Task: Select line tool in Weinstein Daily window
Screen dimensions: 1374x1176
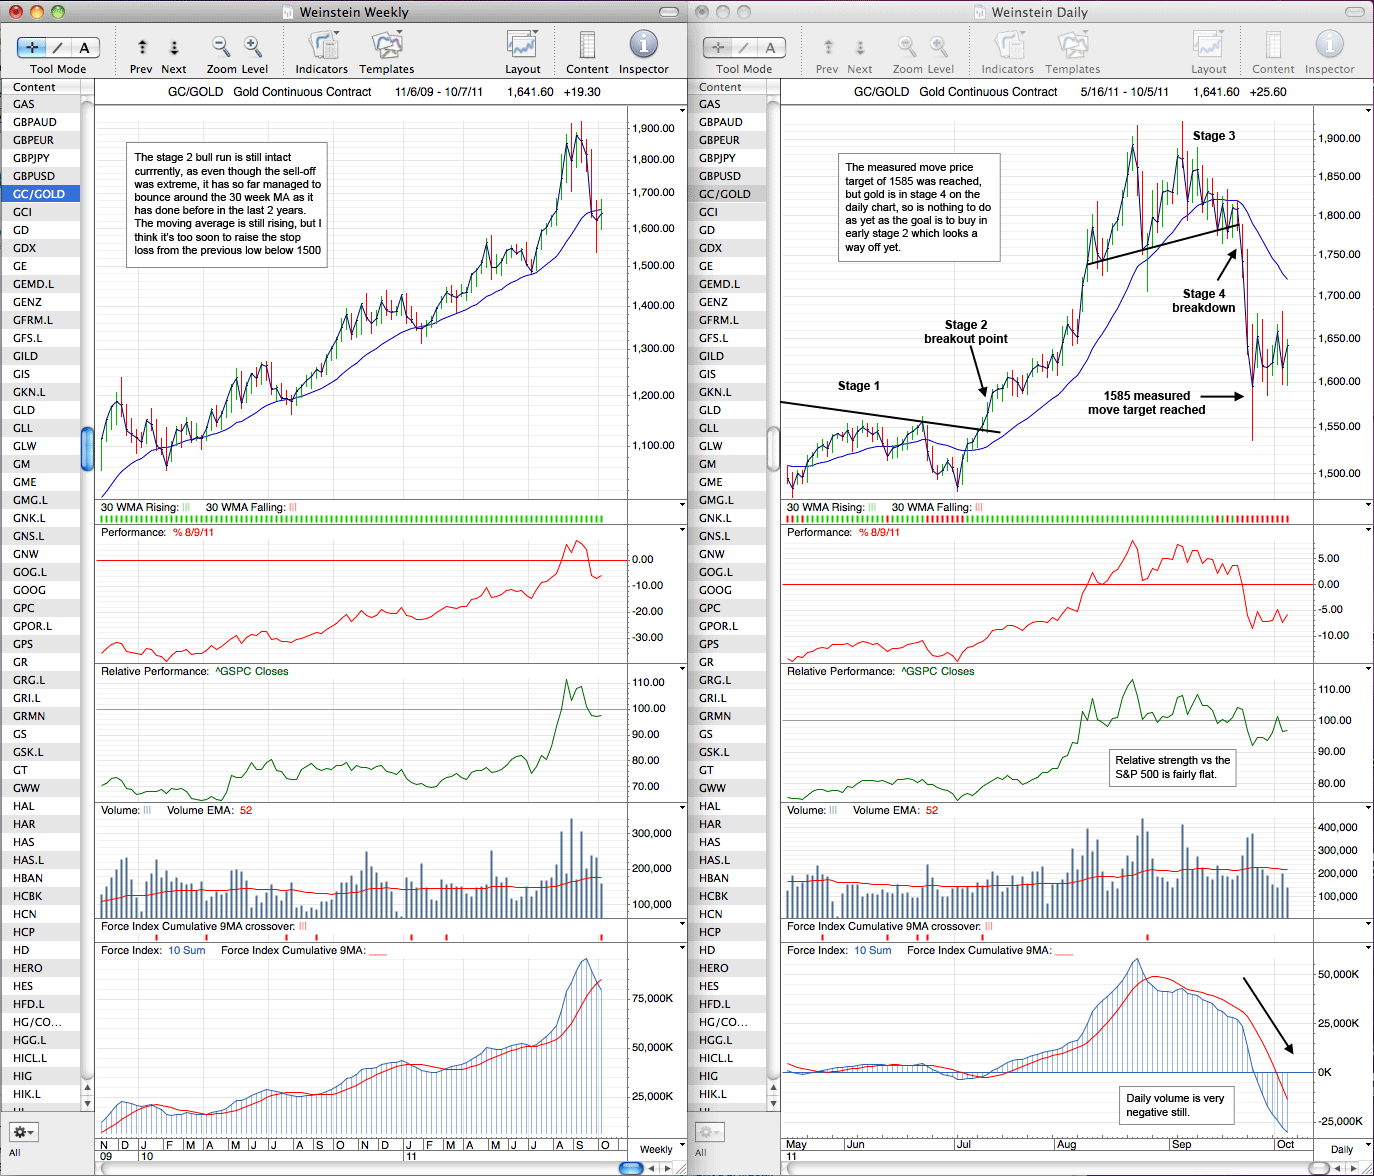Action: click(744, 47)
